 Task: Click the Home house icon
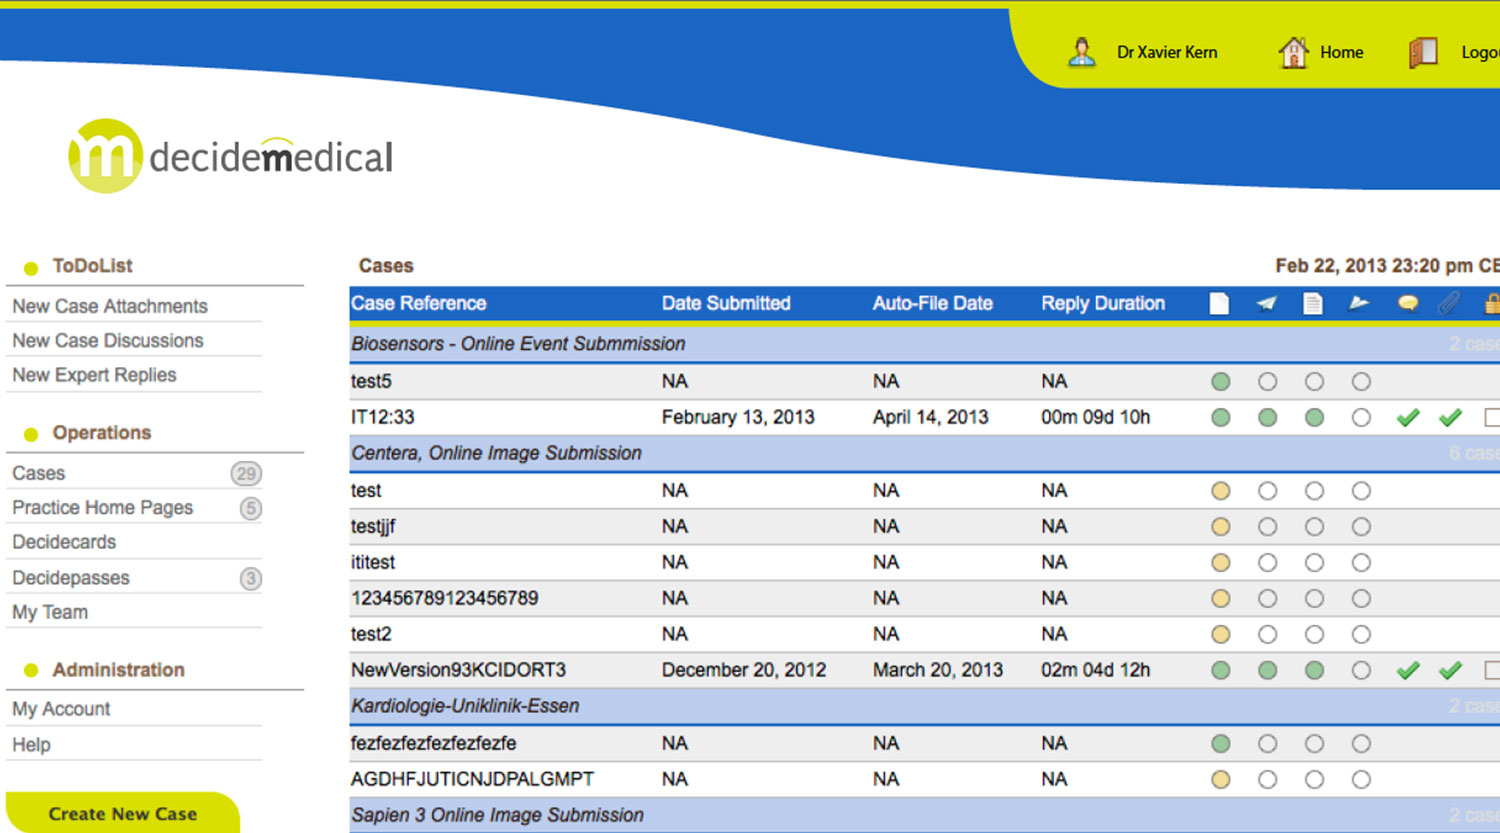[1293, 52]
